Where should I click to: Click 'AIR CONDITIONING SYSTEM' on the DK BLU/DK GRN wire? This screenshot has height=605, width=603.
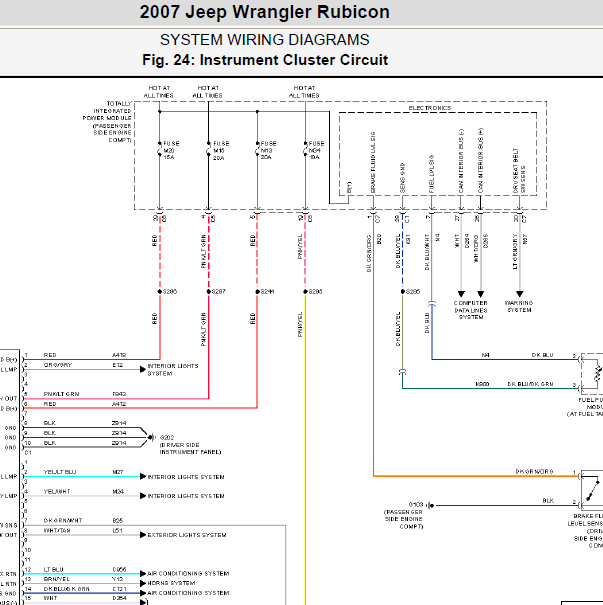pos(188,593)
